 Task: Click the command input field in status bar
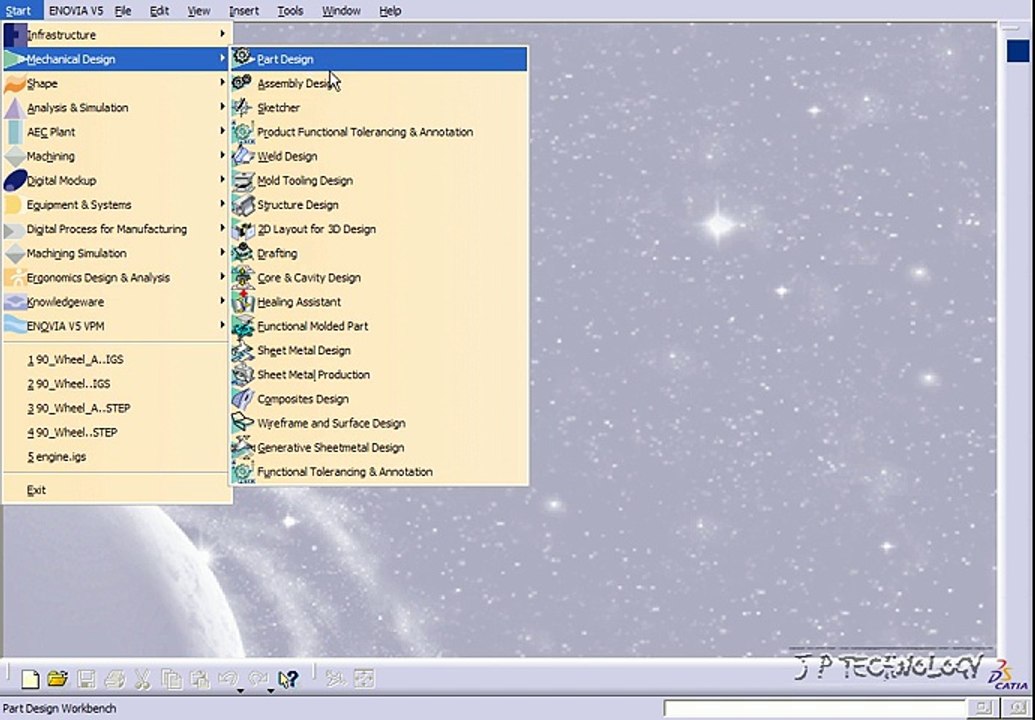click(814, 708)
